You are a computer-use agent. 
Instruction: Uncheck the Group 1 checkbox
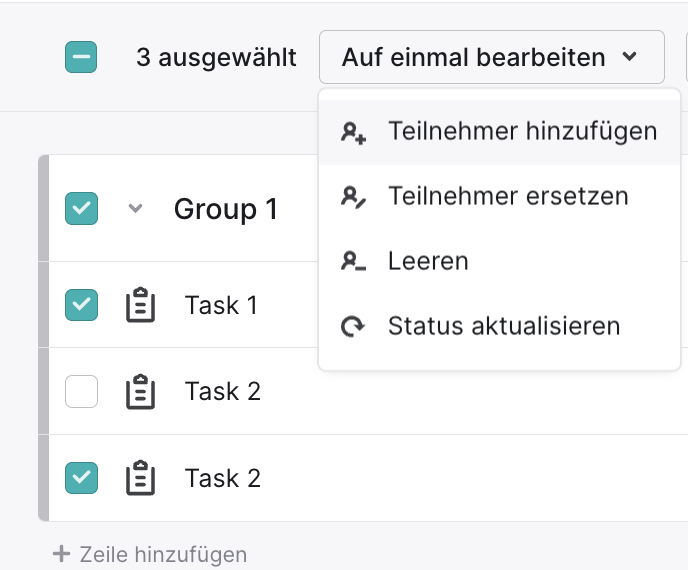(81, 208)
